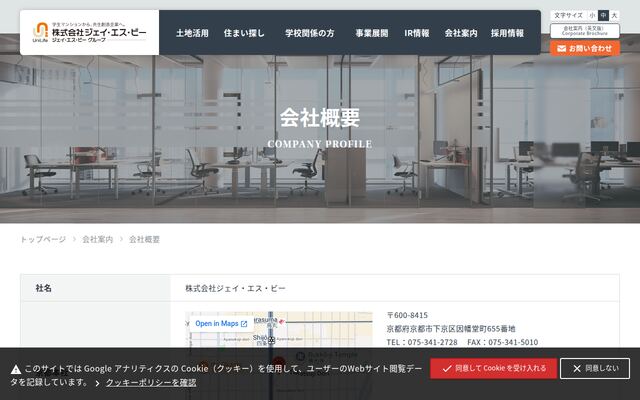Click the external link icon beside Open in Maps
This screenshot has height=400, width=640.
click(244, 324)
